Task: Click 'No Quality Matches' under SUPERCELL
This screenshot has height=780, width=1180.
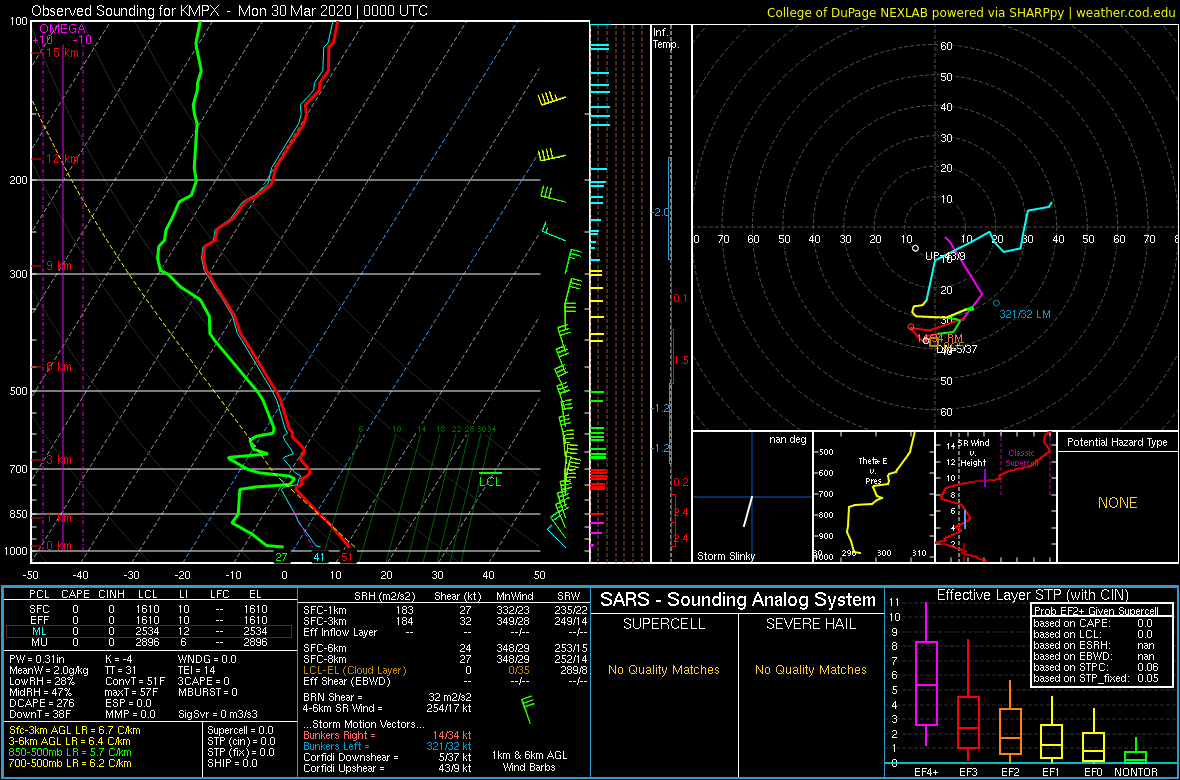Action: coord(664,669)
